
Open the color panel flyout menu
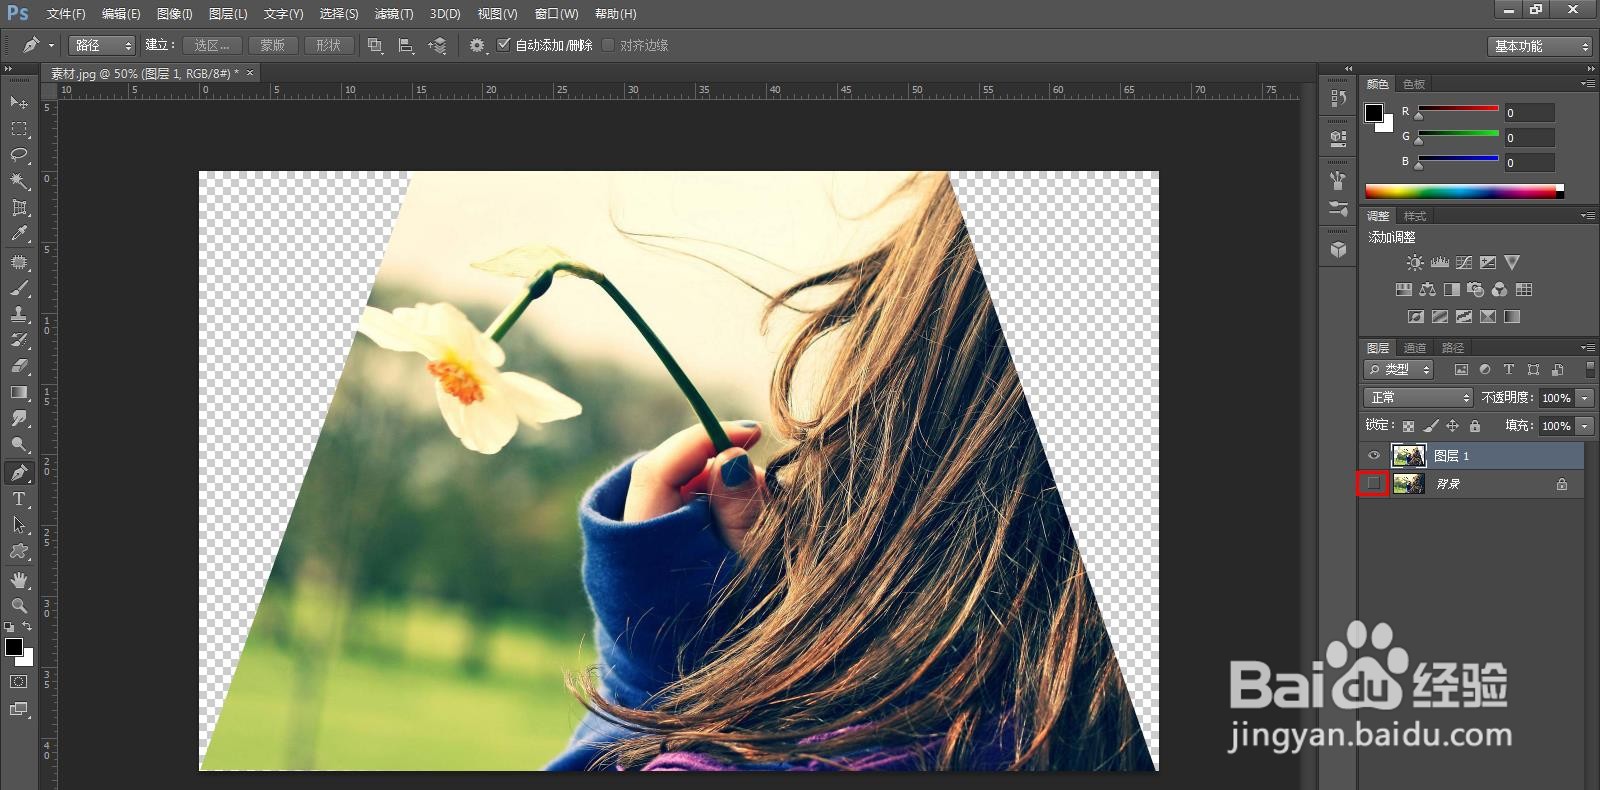pyautogui.click(x=1588, y=84)
